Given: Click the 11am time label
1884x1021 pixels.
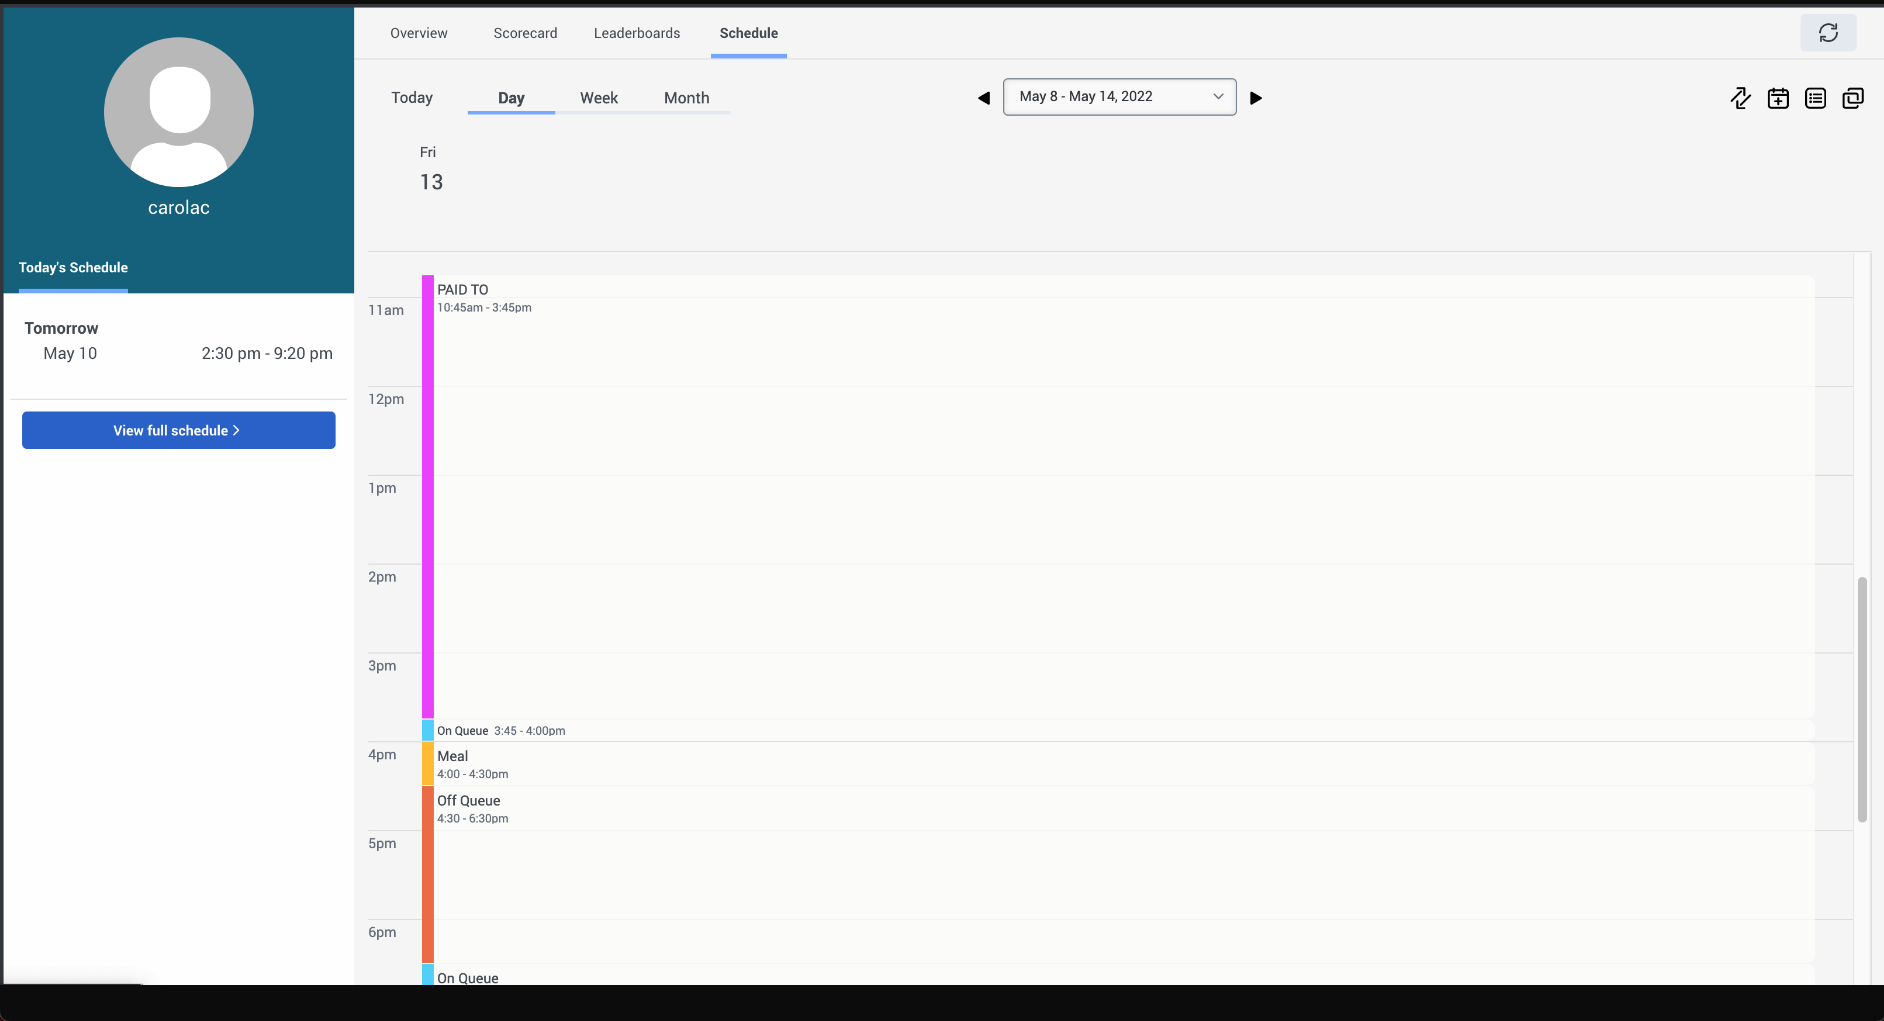Looking at the screenshot, I should [x=386, y=310].
